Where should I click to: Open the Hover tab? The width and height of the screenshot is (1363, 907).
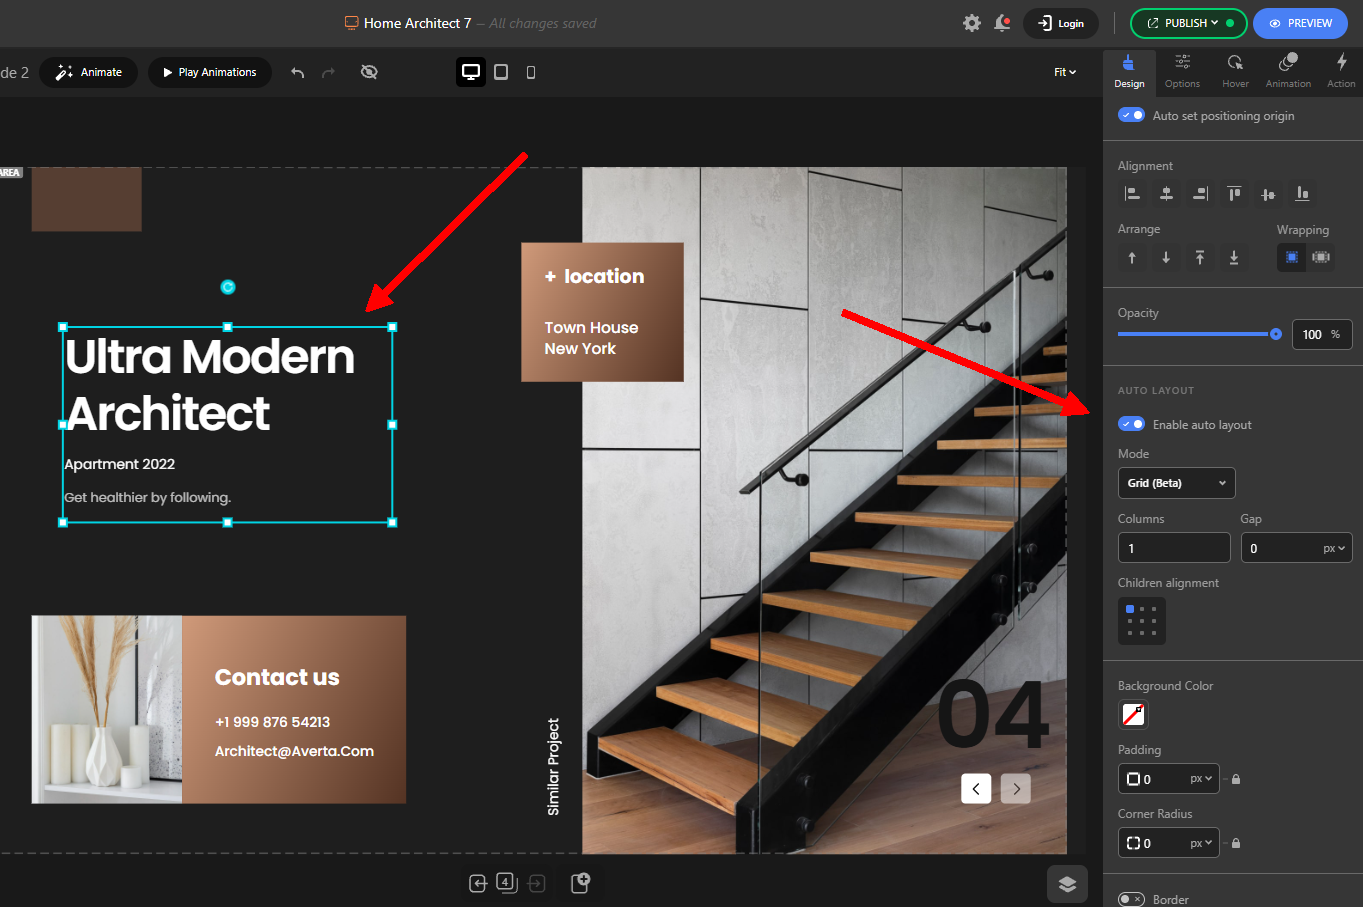pos(1235,71)
